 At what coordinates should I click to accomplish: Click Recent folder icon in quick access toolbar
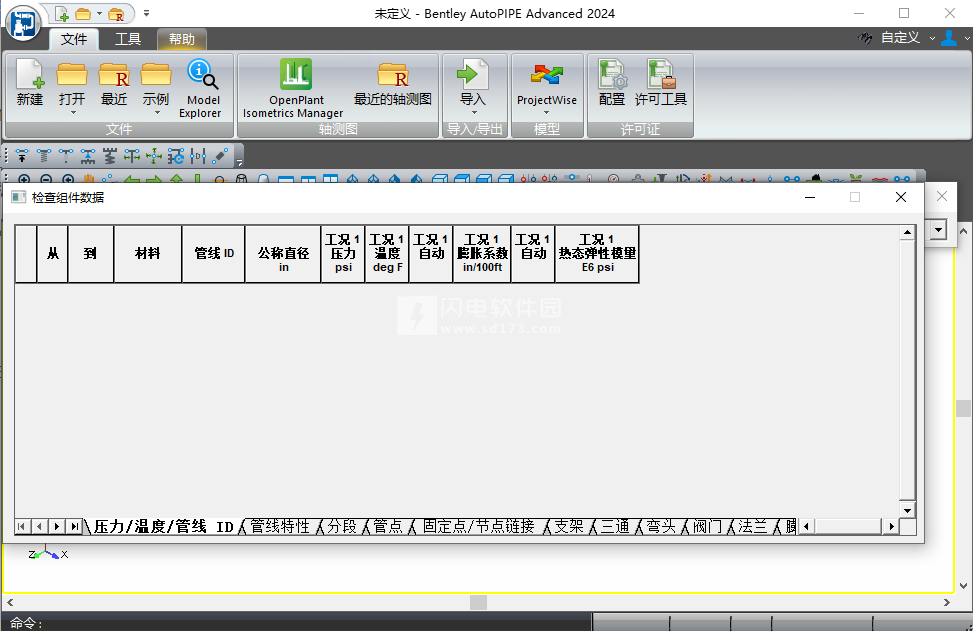(116, 14)
